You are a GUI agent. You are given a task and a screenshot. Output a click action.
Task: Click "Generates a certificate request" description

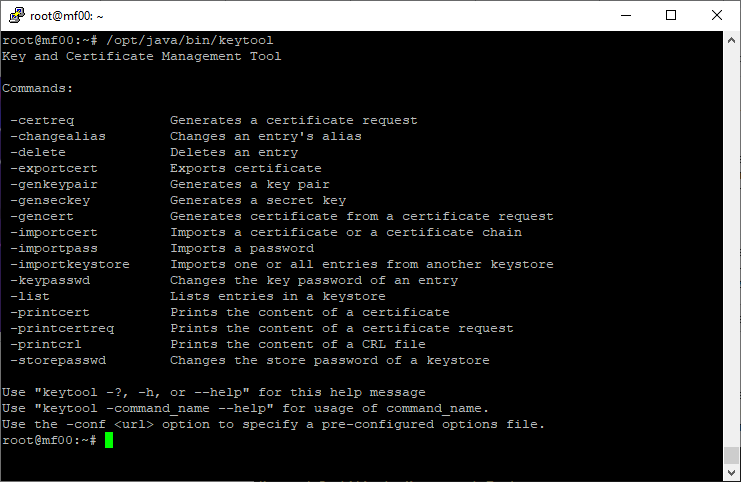(294, 120)
